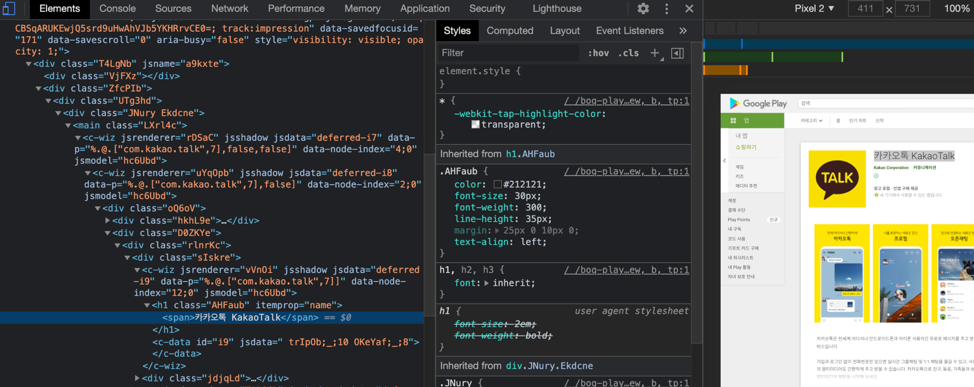Select the span KakaoTalk element row

[x=212, y=317]
